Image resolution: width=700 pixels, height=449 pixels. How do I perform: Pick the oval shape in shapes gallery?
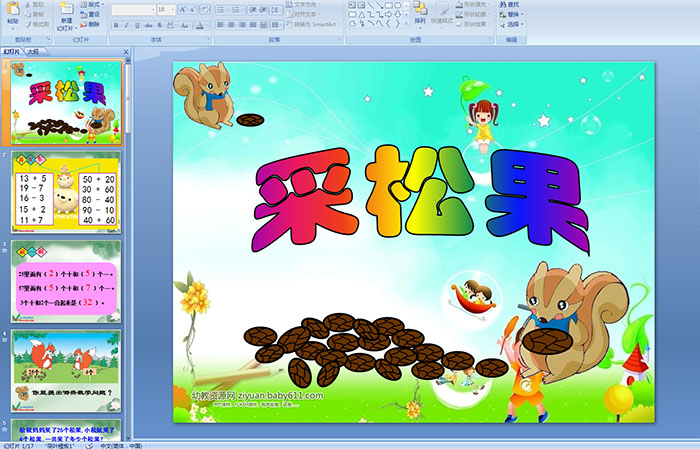pos(398,5)
